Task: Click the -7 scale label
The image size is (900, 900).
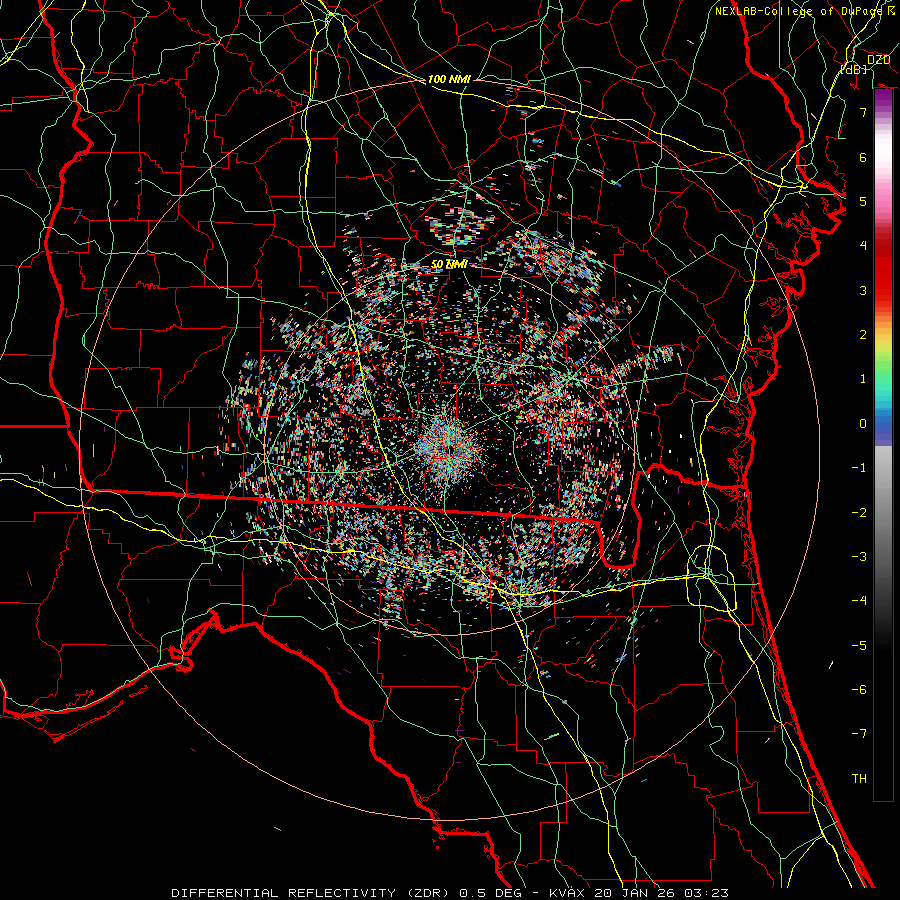Action: pyautogui.click(x=859, y=734)
